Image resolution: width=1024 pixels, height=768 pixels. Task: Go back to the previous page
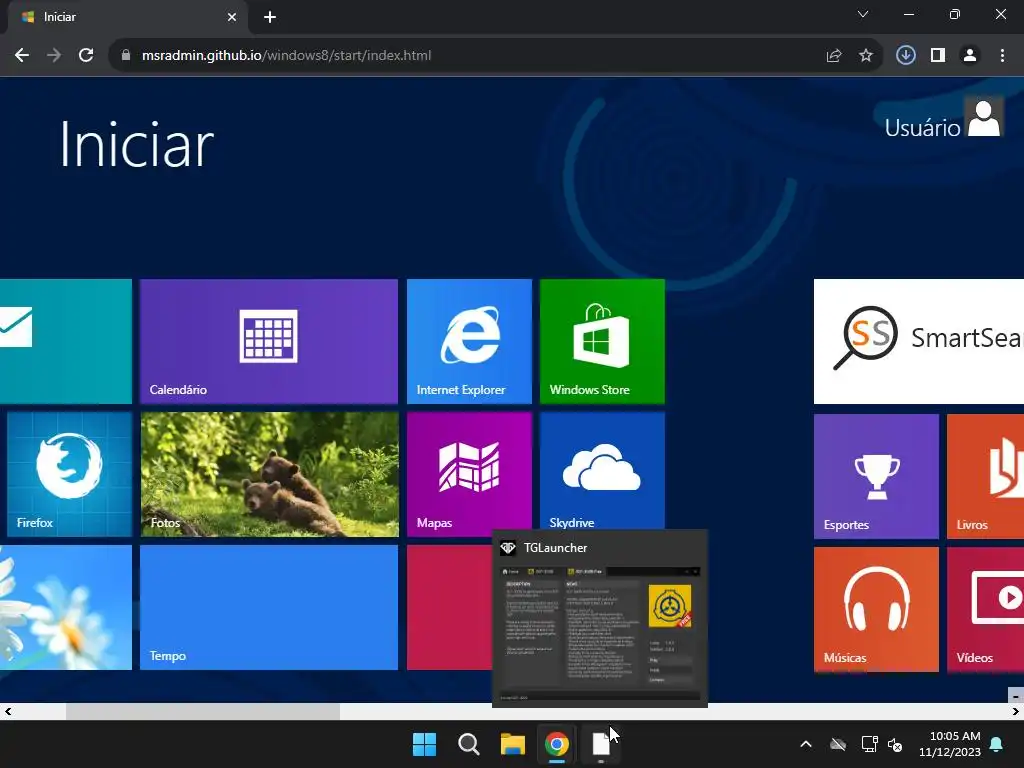tap(22, 56)
